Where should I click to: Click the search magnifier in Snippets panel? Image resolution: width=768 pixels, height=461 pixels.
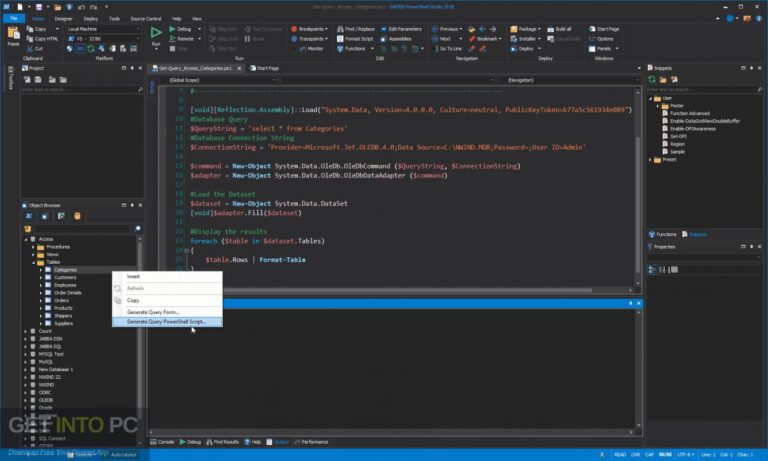[x=760, y=90]
